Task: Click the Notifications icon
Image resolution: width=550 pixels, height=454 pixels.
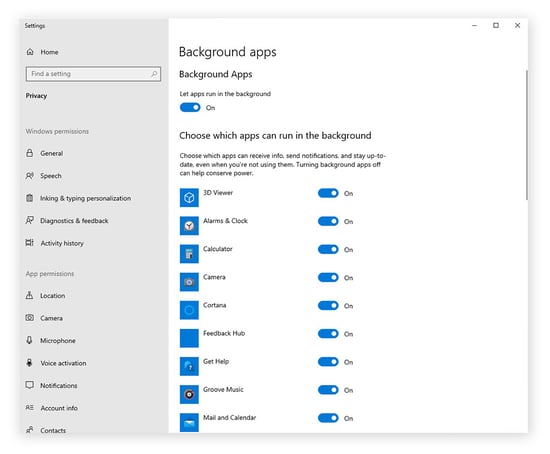Action: tap(30, 385)
